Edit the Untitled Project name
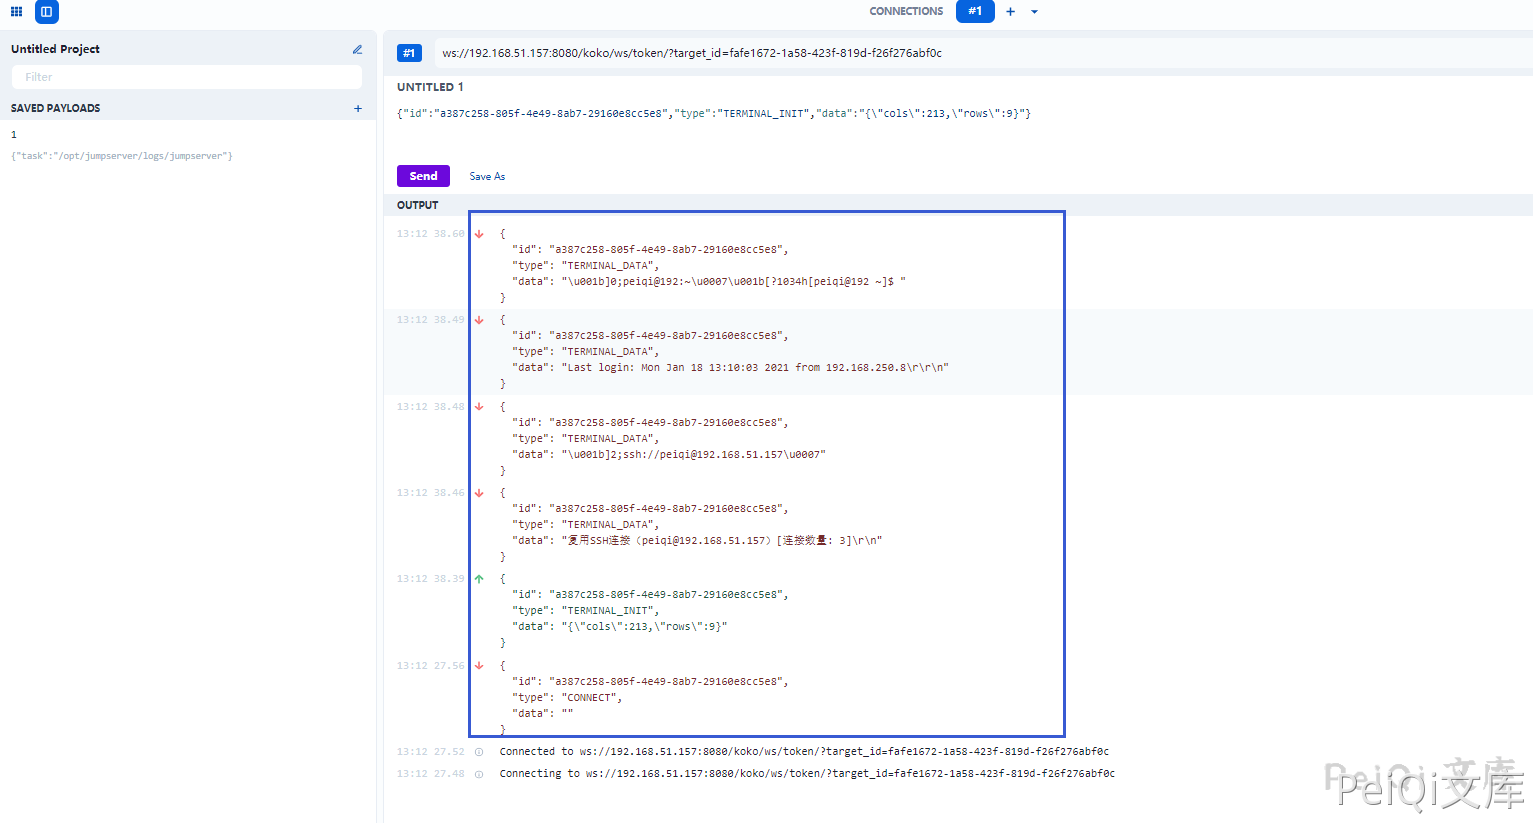 coord(357,49)
